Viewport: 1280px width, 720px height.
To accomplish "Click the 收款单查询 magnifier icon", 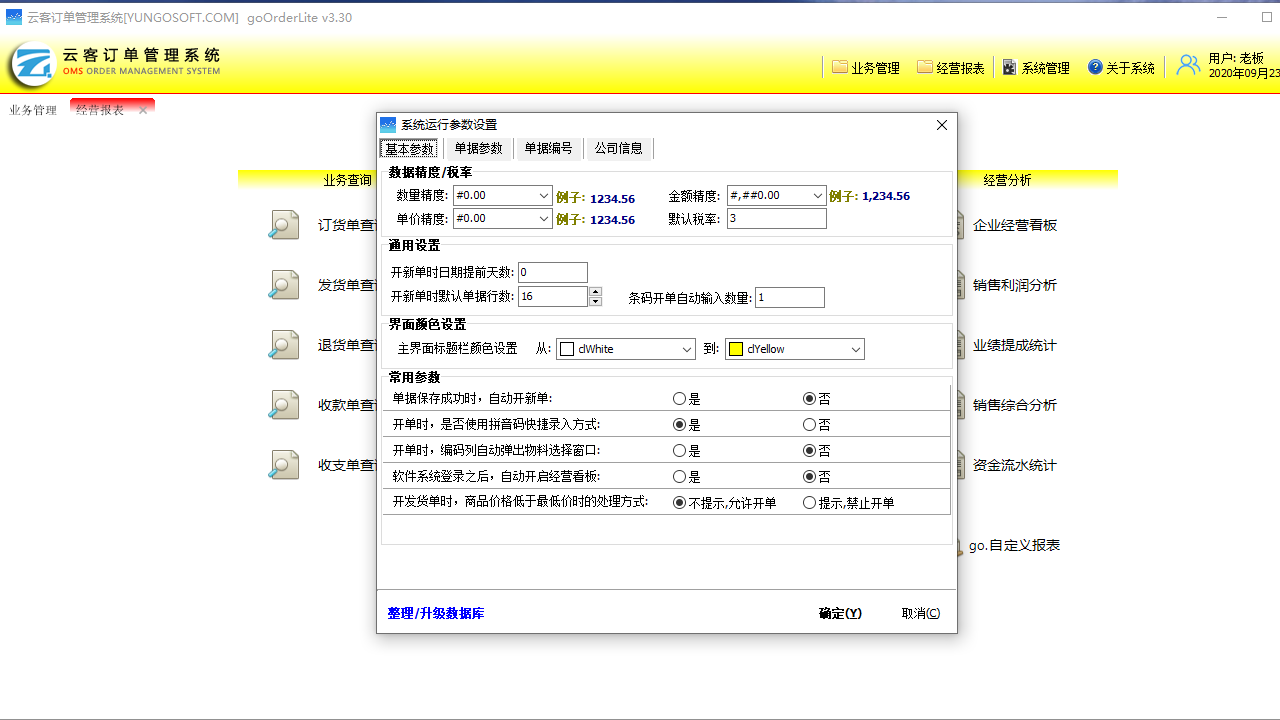I will pos(284,405).
